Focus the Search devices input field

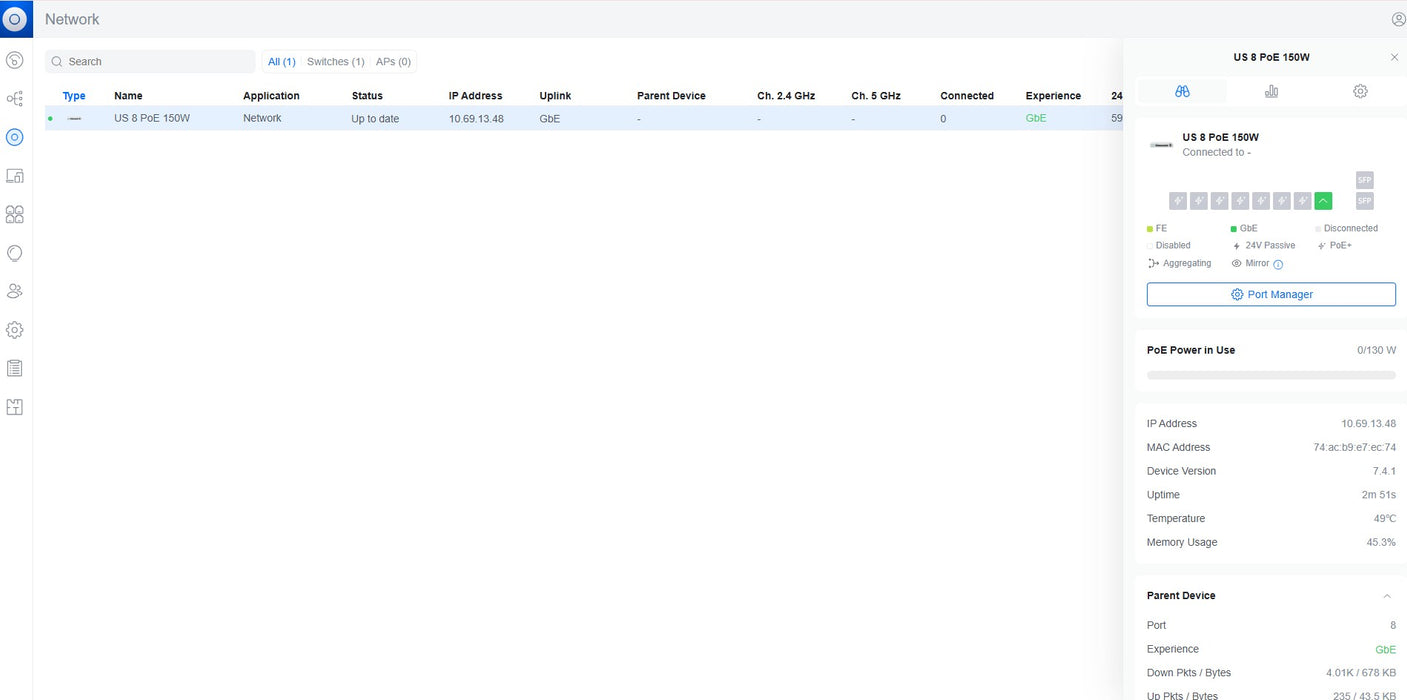(150, 62)
